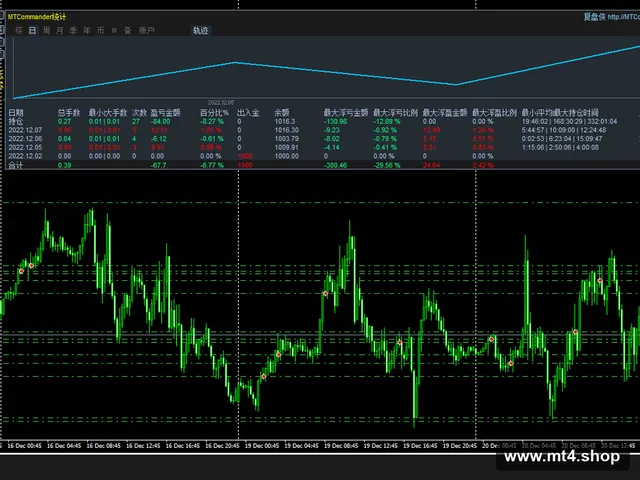Click the 19:46:02 | 168:30:29 | 332:01:04 duration
The height and width of the screenshot is (480, 640).
click(569, 121)
